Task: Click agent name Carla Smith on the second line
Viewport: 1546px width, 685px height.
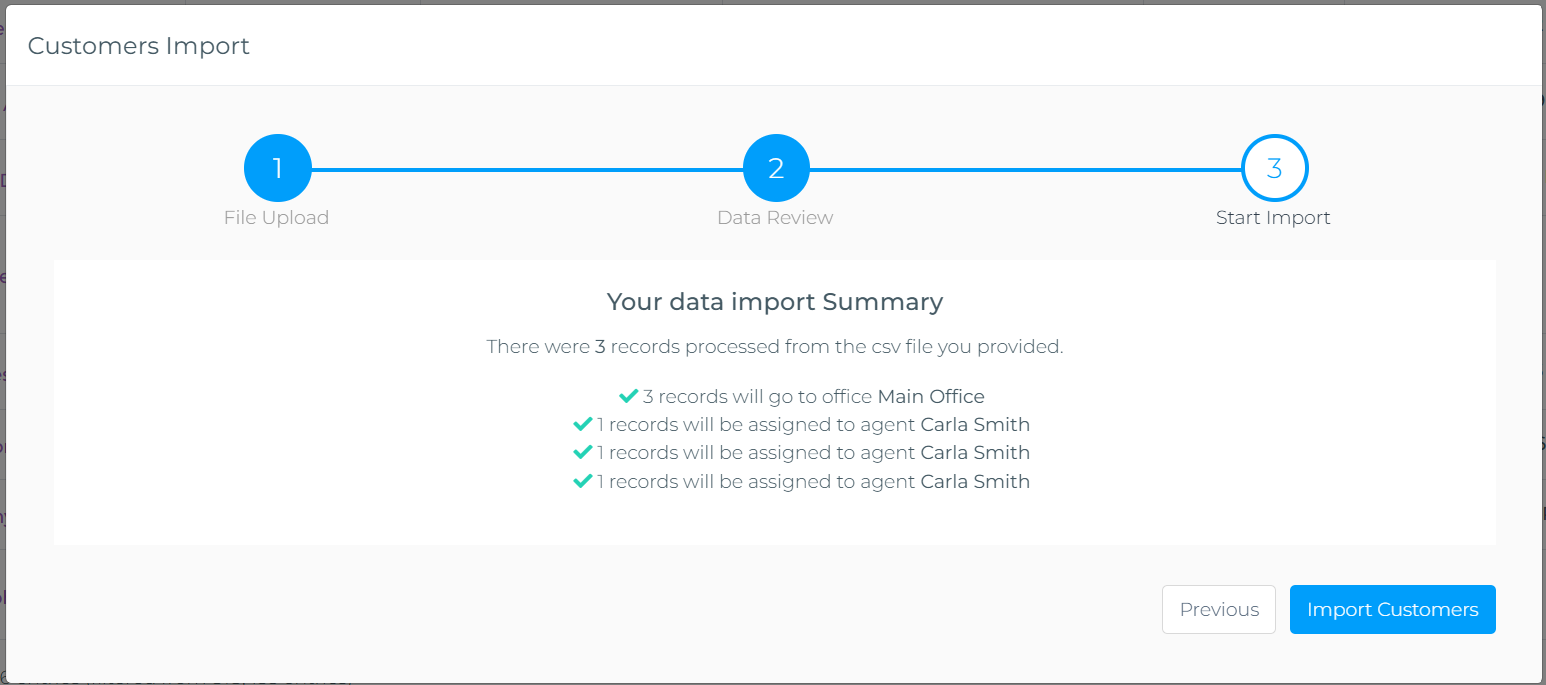Action: click(x=975, y=452)
